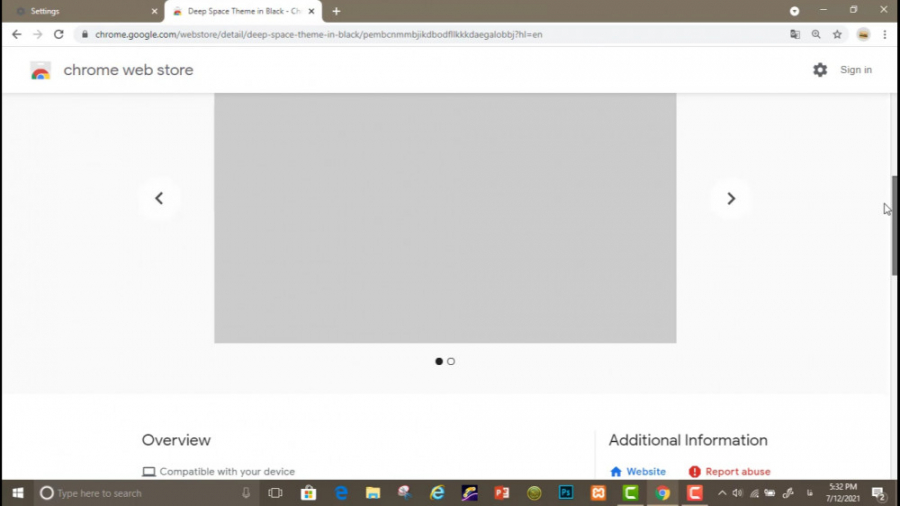900x506 pixels.
Task: Open the translate page icon
Action: [x=795, y=34]
